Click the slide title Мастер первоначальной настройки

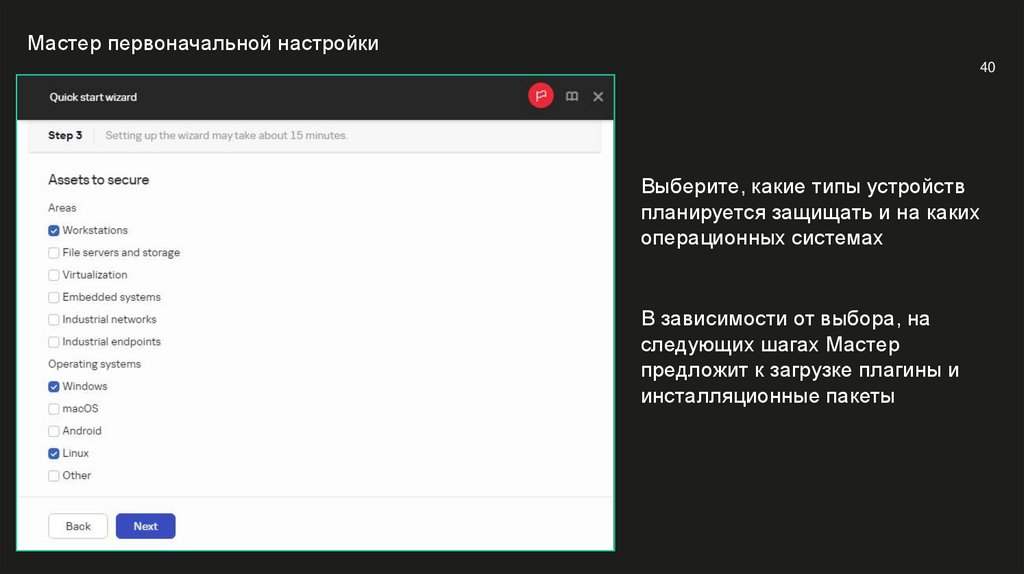(203, 43)
